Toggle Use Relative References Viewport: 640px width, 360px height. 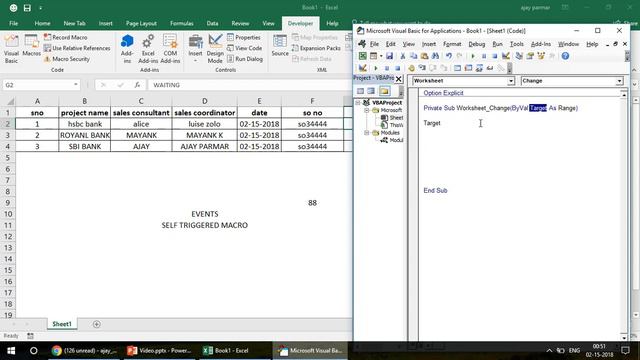77,48
